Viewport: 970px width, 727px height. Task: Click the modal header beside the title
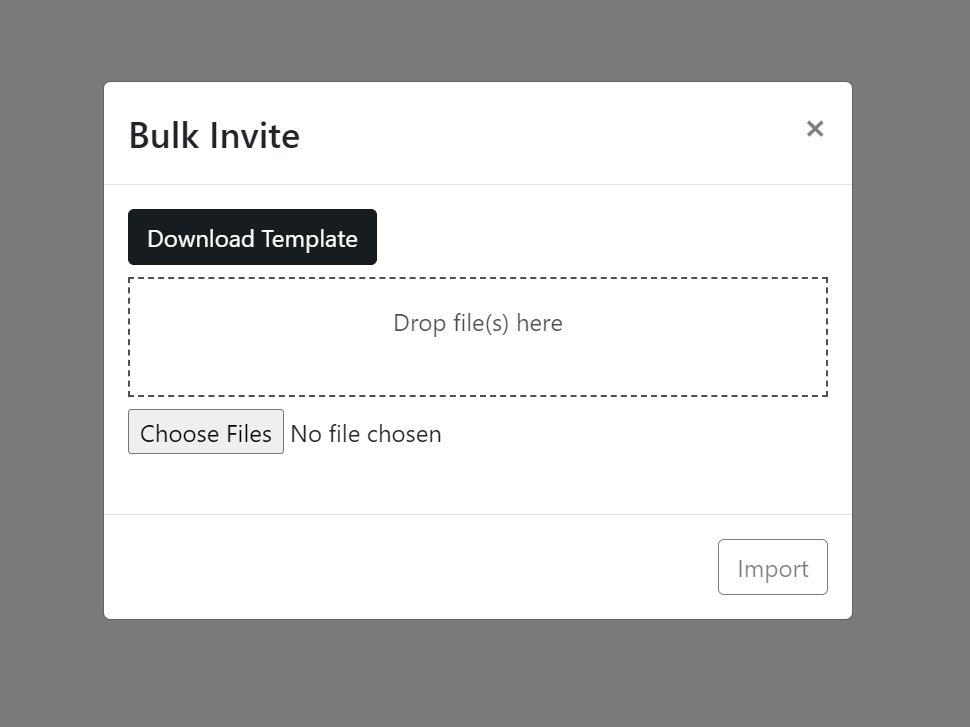pos(551,134)
